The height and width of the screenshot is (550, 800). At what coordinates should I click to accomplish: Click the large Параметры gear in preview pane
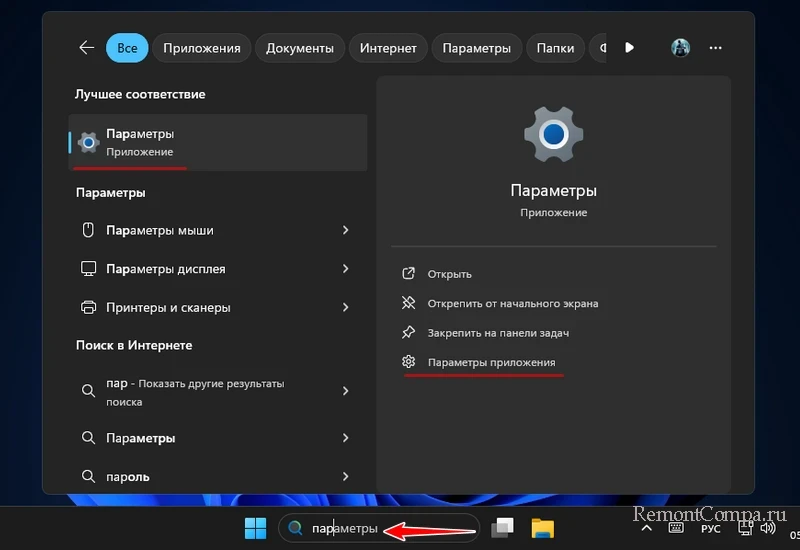(x=554, y=135)
